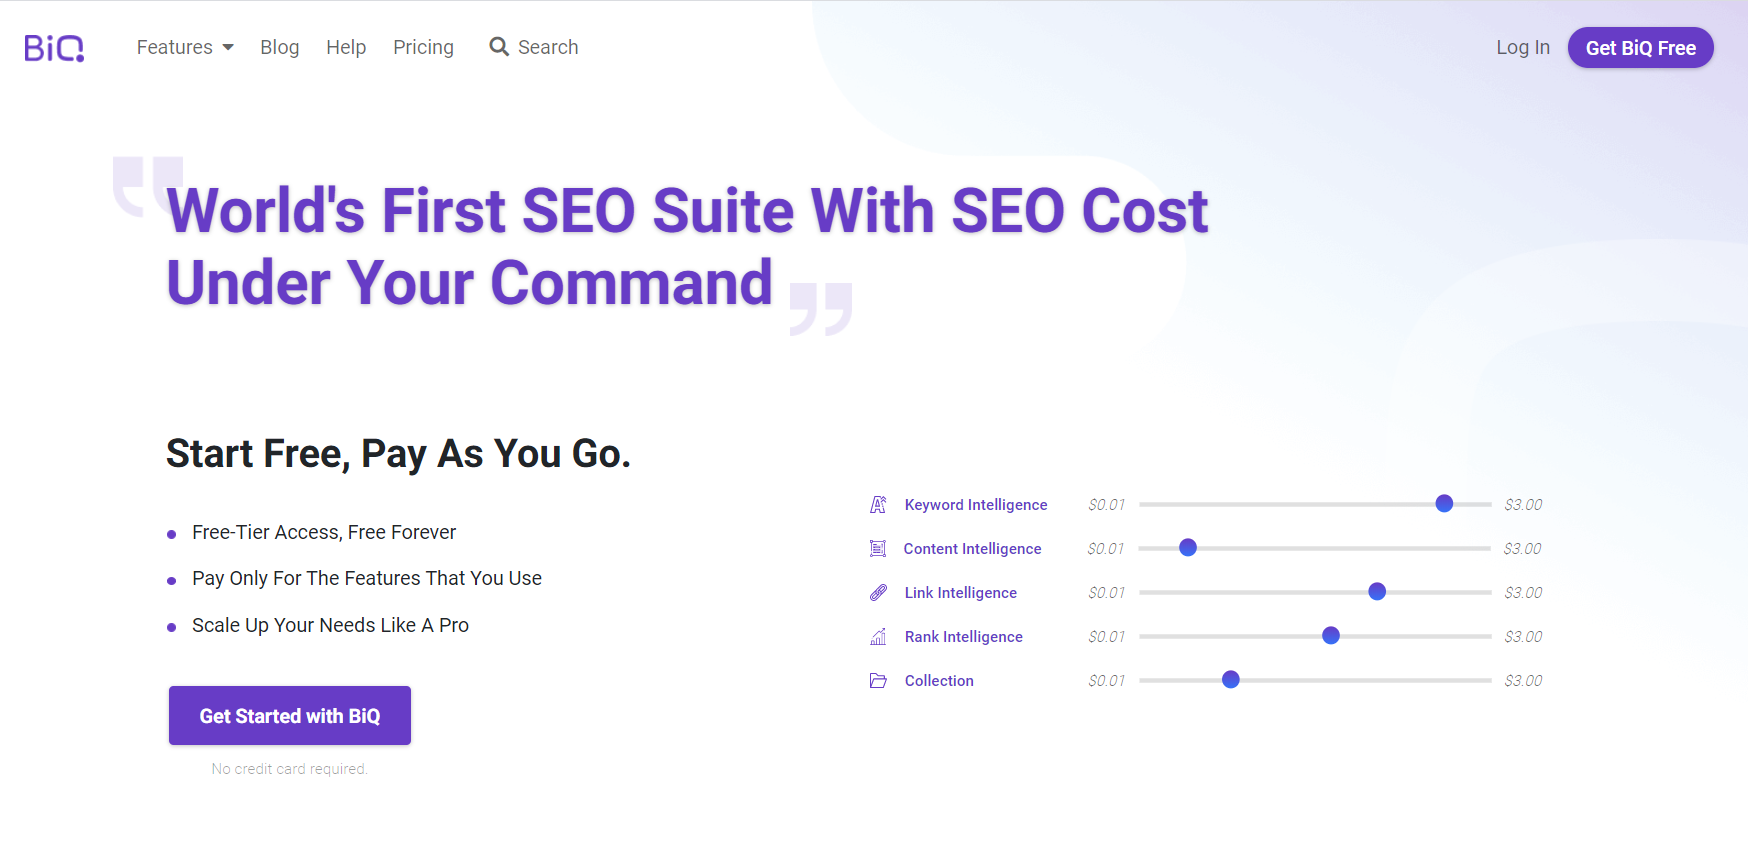
Task: Open the Help menu item
Action: tap(346, 47)
